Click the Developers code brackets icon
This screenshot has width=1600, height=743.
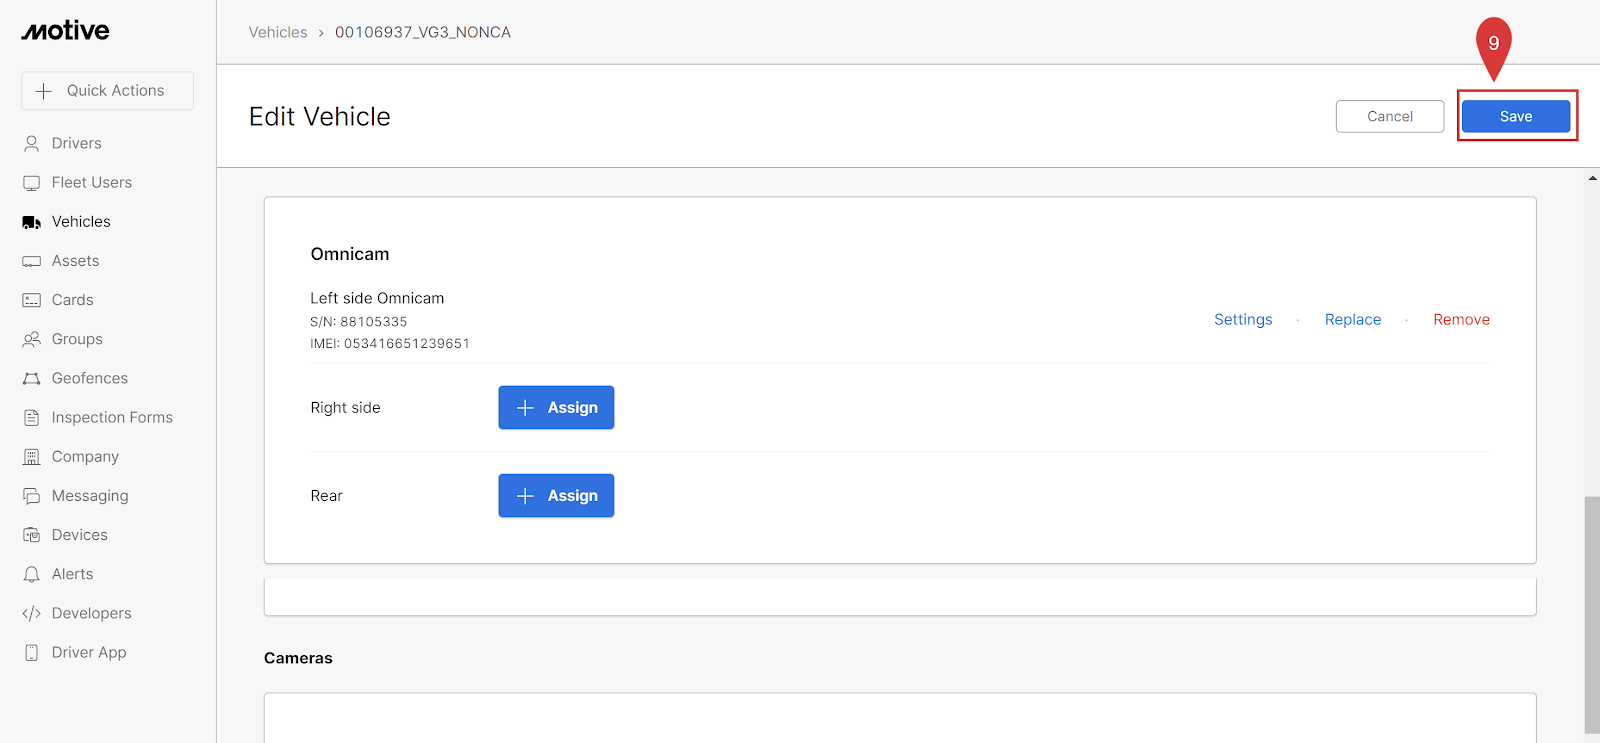pyautogui.click(x=32, y=613)
